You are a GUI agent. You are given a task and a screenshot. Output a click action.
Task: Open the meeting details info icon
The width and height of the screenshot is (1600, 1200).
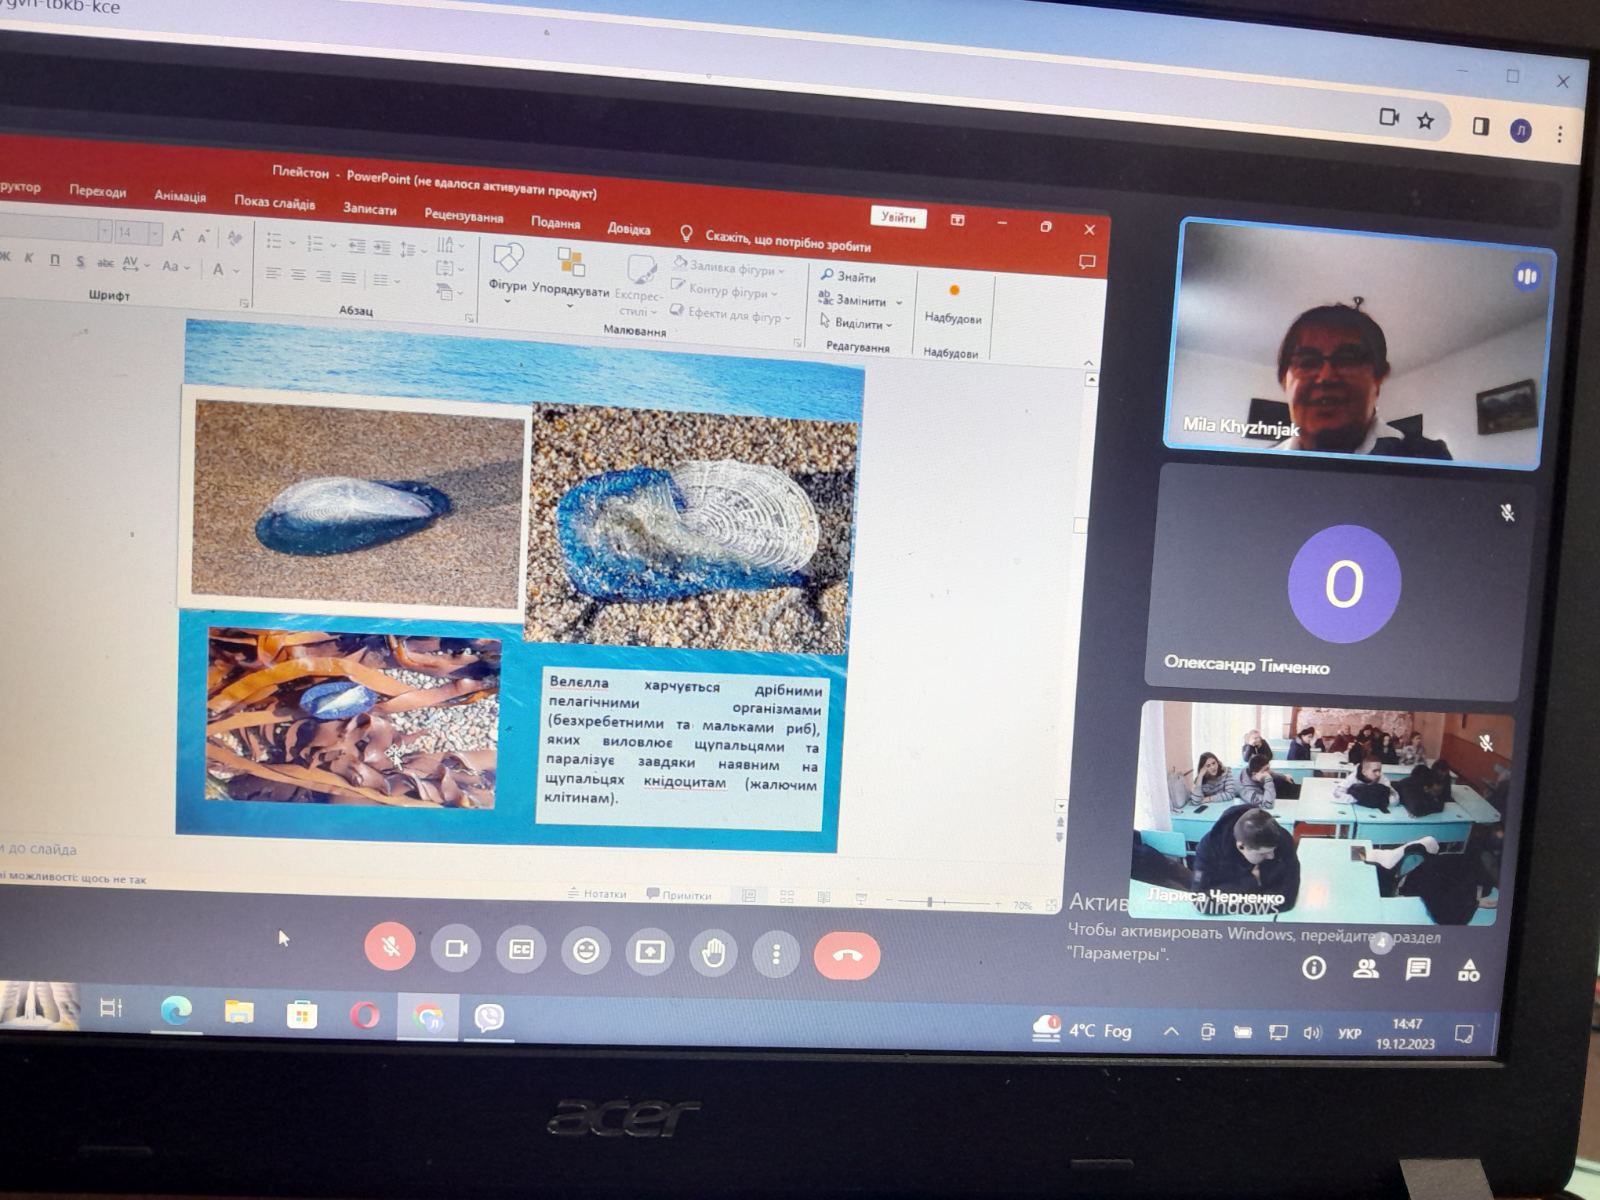pos(1314,967)
